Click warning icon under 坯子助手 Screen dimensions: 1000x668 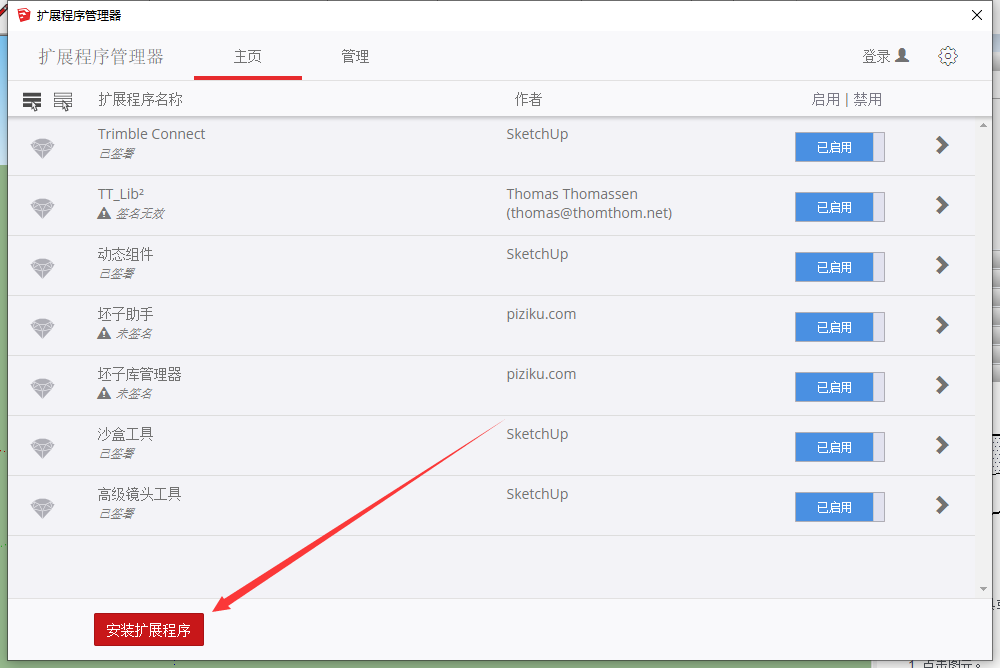104,333
